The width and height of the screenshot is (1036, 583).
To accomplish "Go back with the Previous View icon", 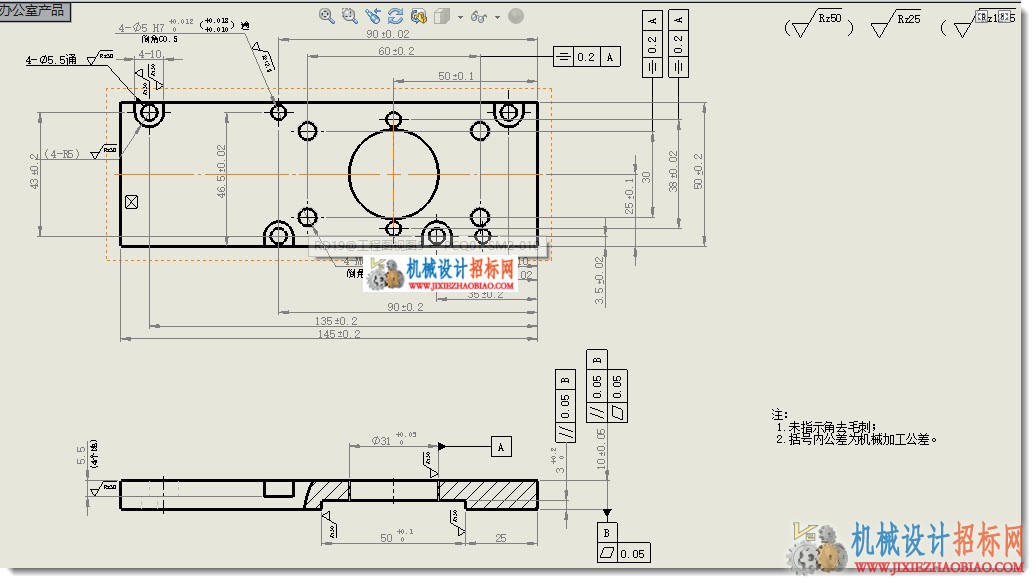I will (x=373, y=16).
